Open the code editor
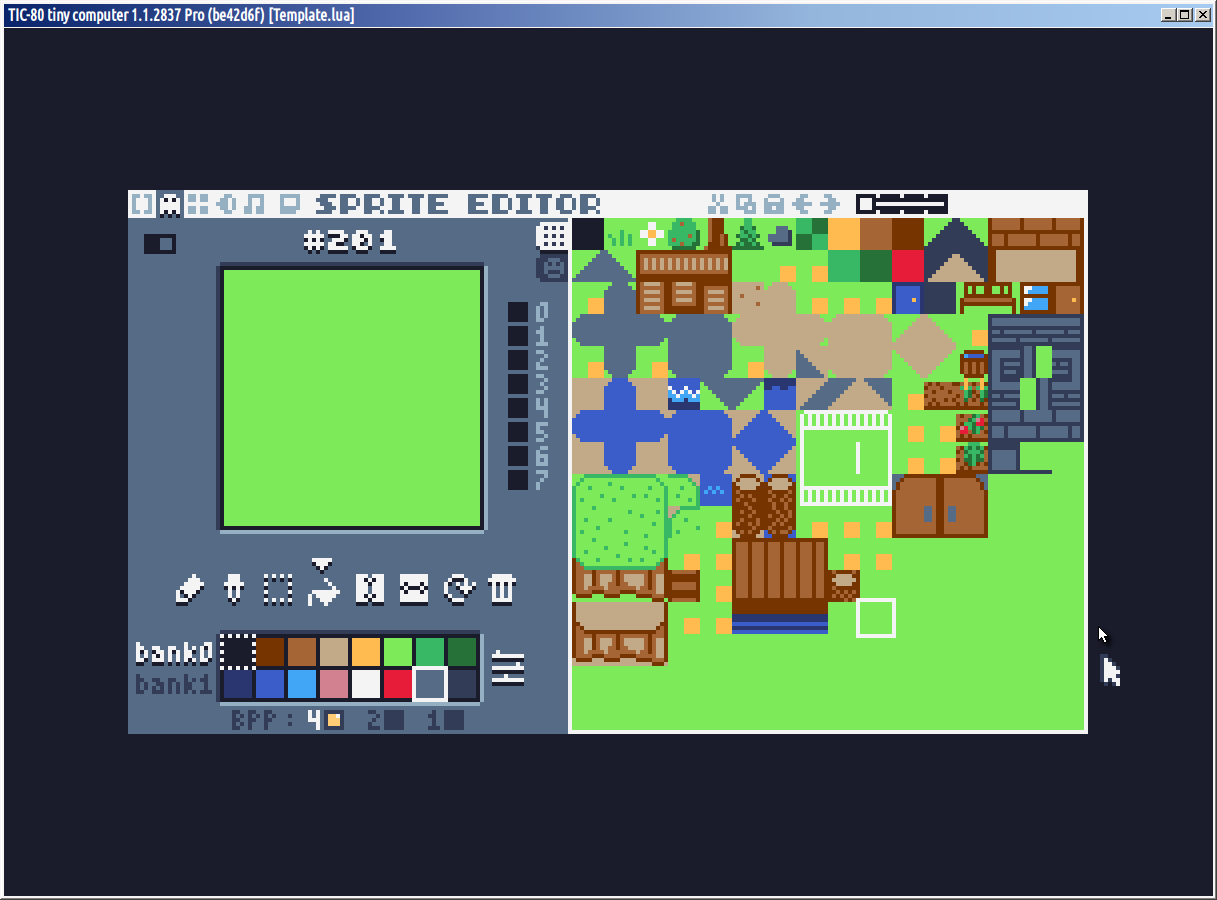The image size is (1217, 900). coord(143,204)
